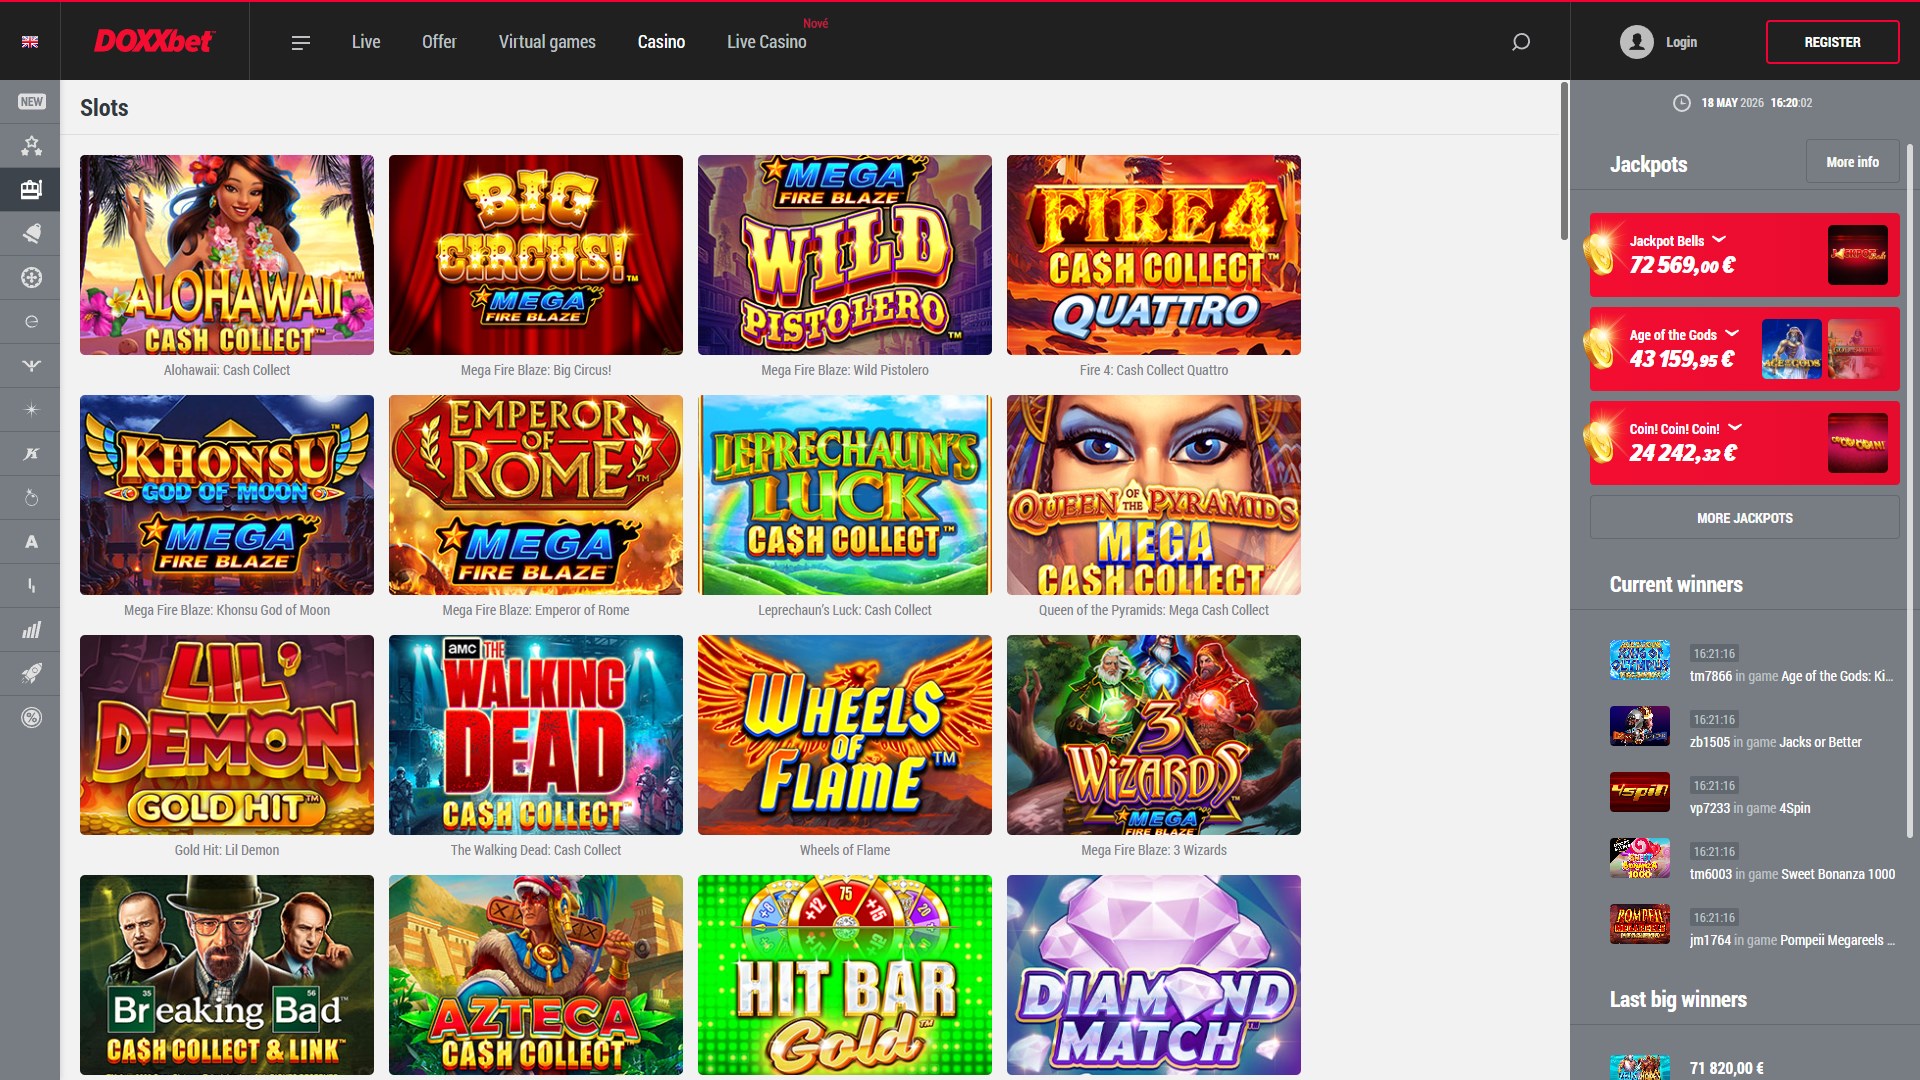Image resolution: width=1920 pixels, height=1080 pixels.
Task: Open the Hit Bar Gold thumbnail
Action: point(845,975)
